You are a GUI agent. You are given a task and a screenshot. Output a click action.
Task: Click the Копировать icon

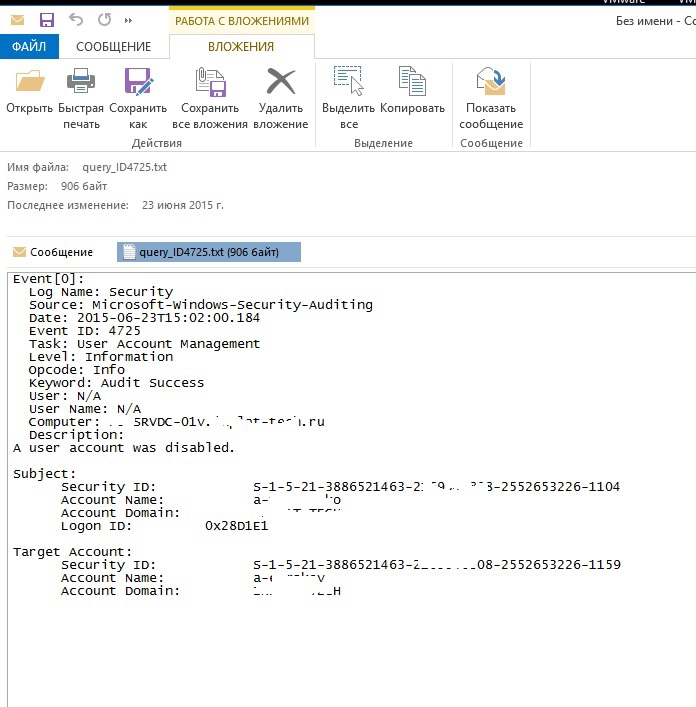click(412, 84)
